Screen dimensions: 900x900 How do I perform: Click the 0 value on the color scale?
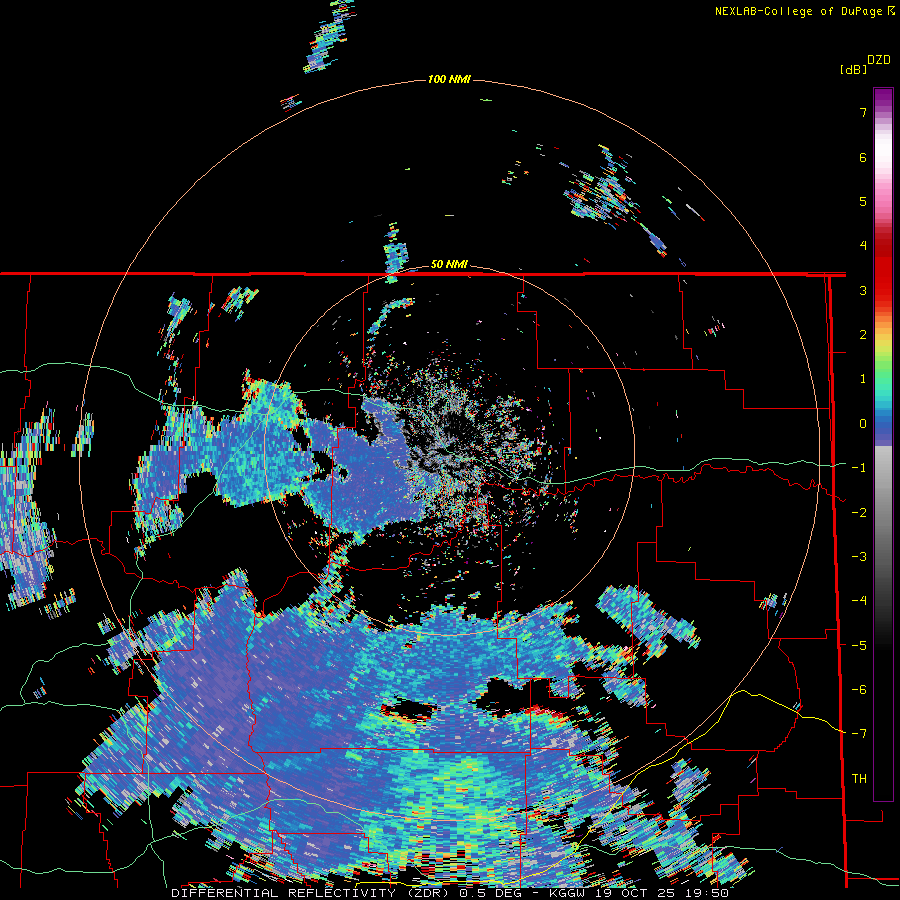[863, 424]
